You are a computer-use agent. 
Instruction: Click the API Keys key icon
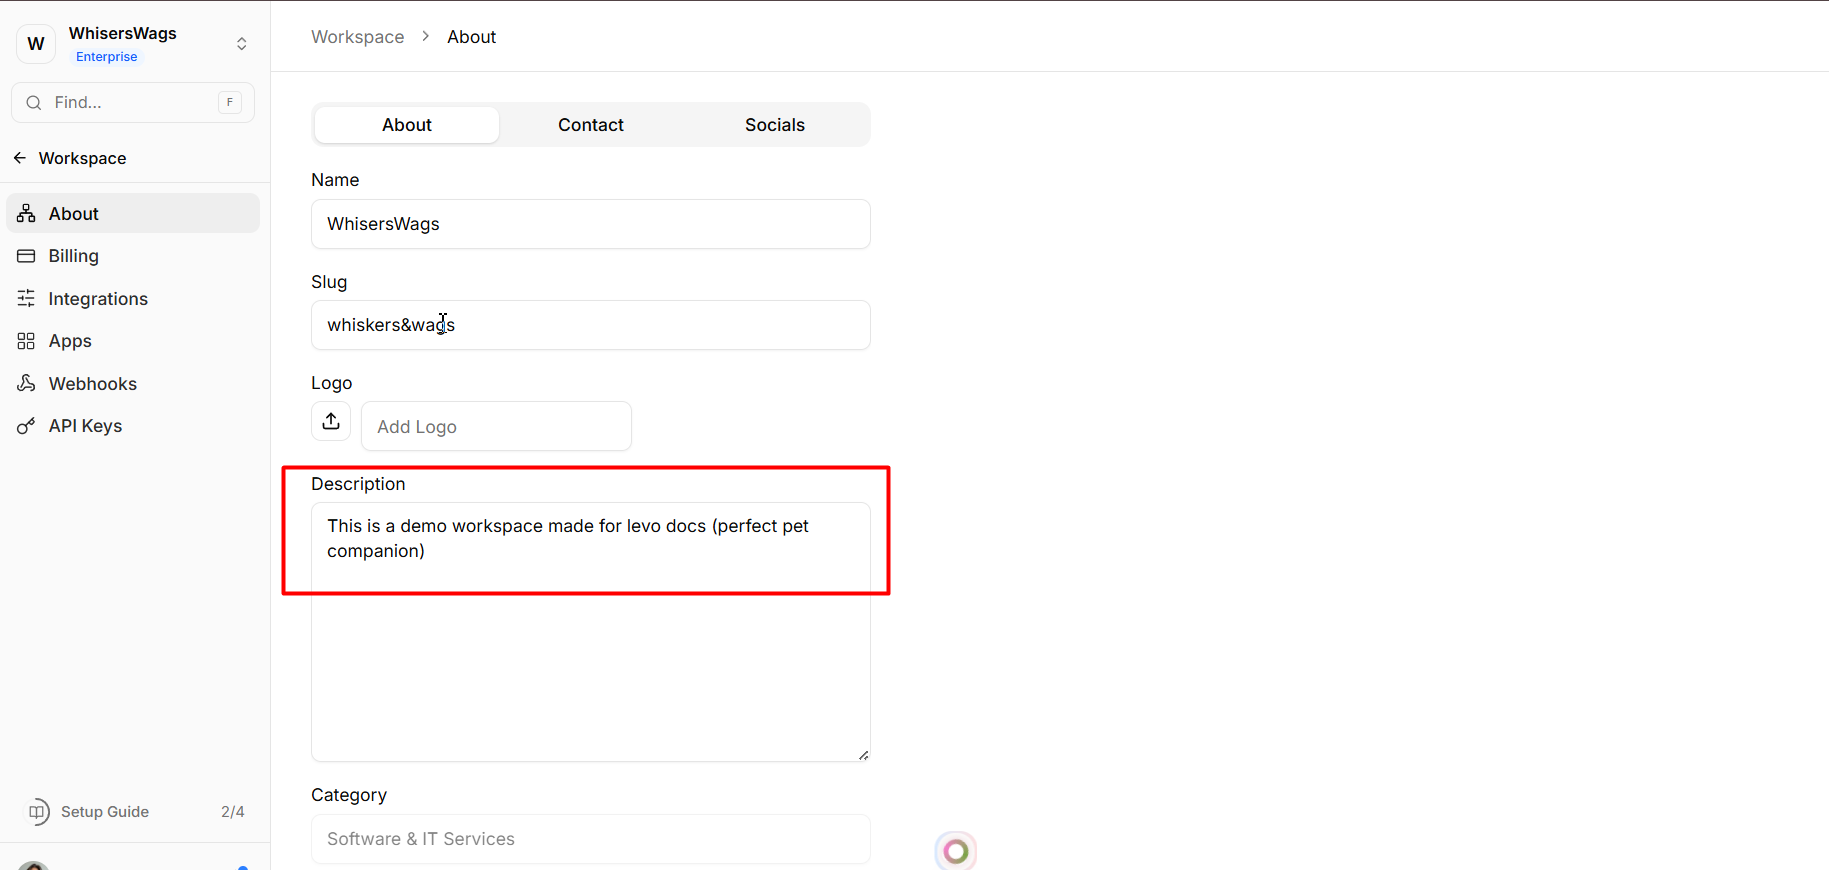27,426
